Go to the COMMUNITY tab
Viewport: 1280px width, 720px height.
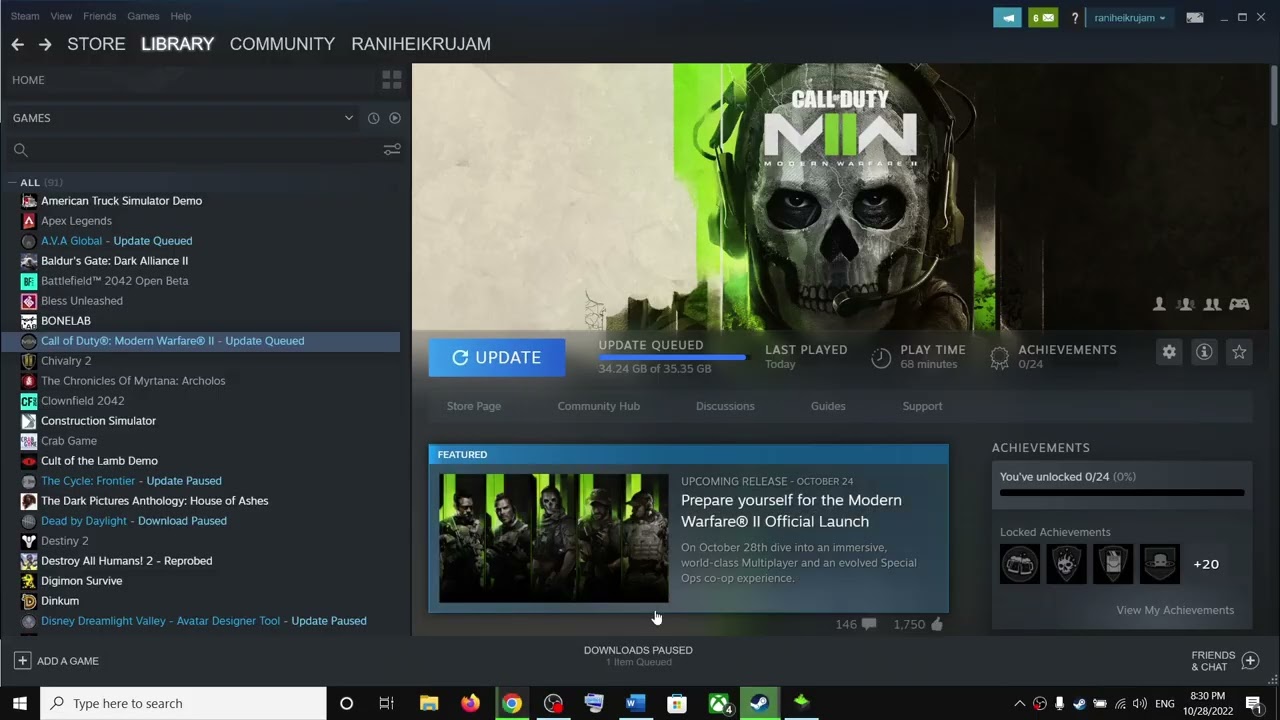pyautogui.click(x=282, y=44)
